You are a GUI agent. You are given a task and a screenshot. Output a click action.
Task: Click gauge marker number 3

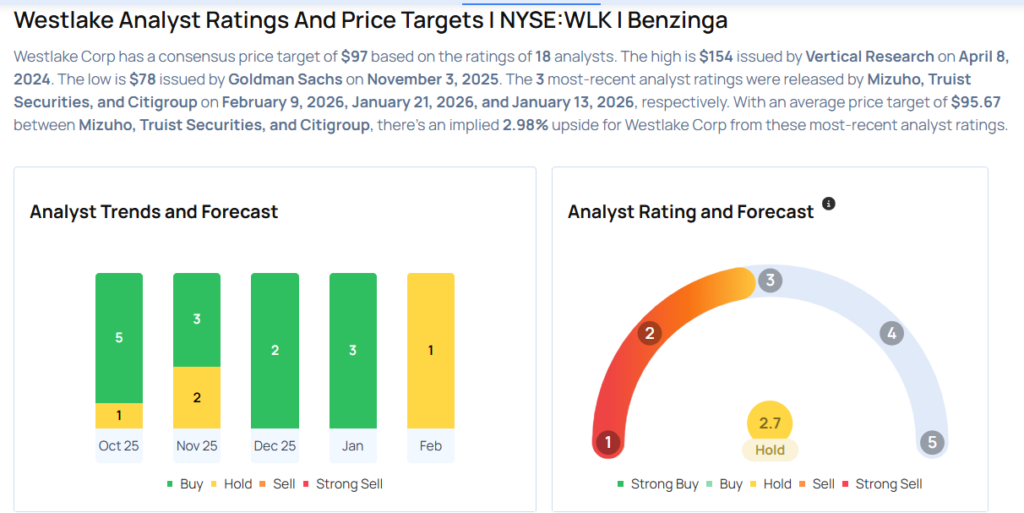pyautogui.click(x=769, y=280)
